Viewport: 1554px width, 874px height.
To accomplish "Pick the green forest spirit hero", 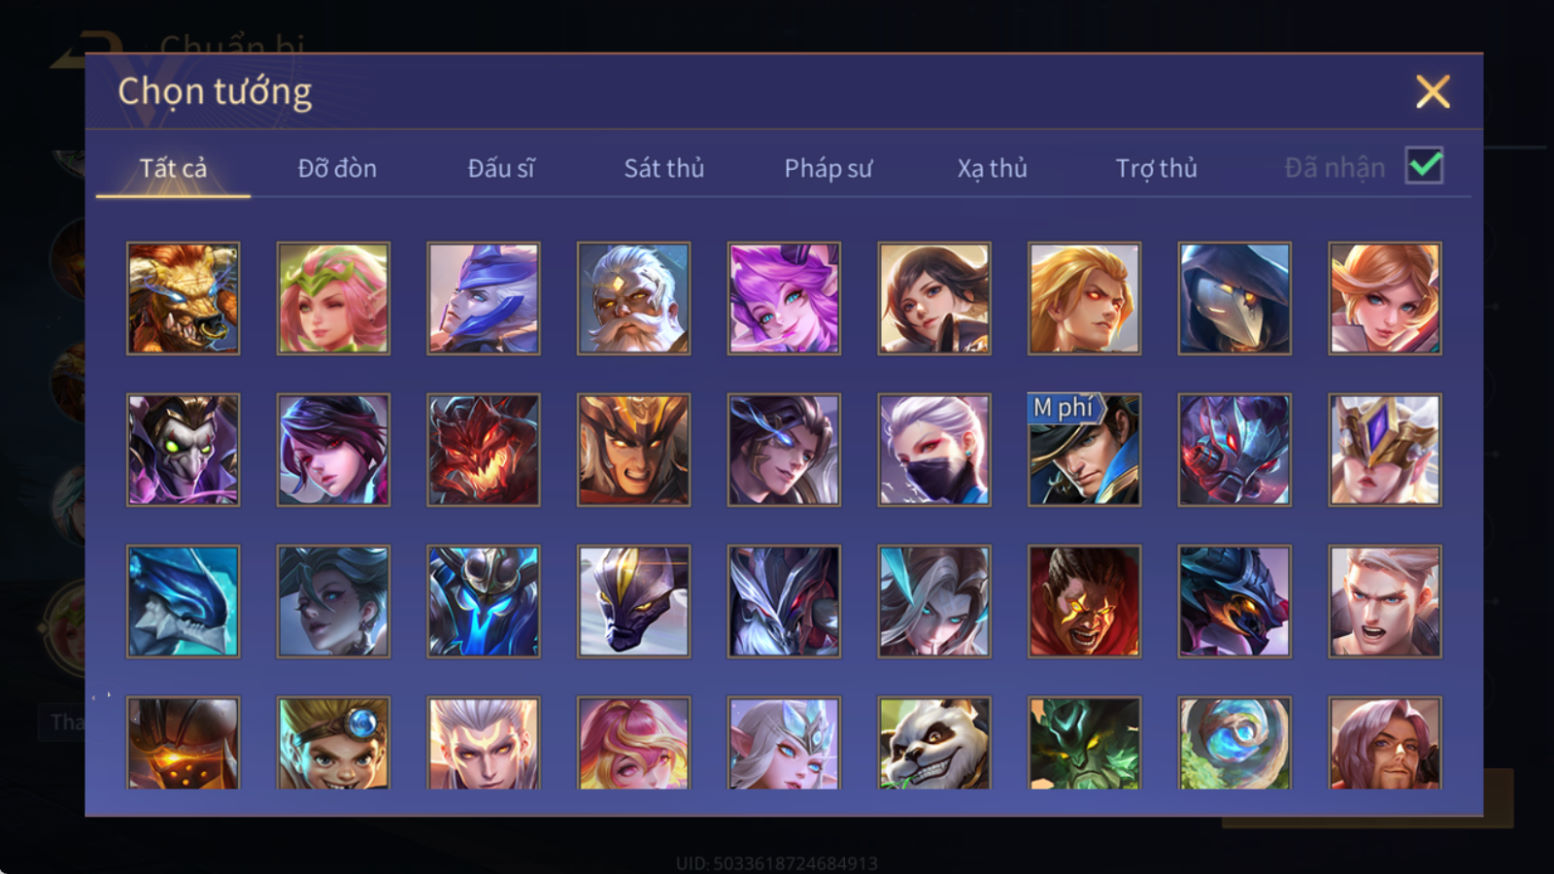I will coord(1084,743).
